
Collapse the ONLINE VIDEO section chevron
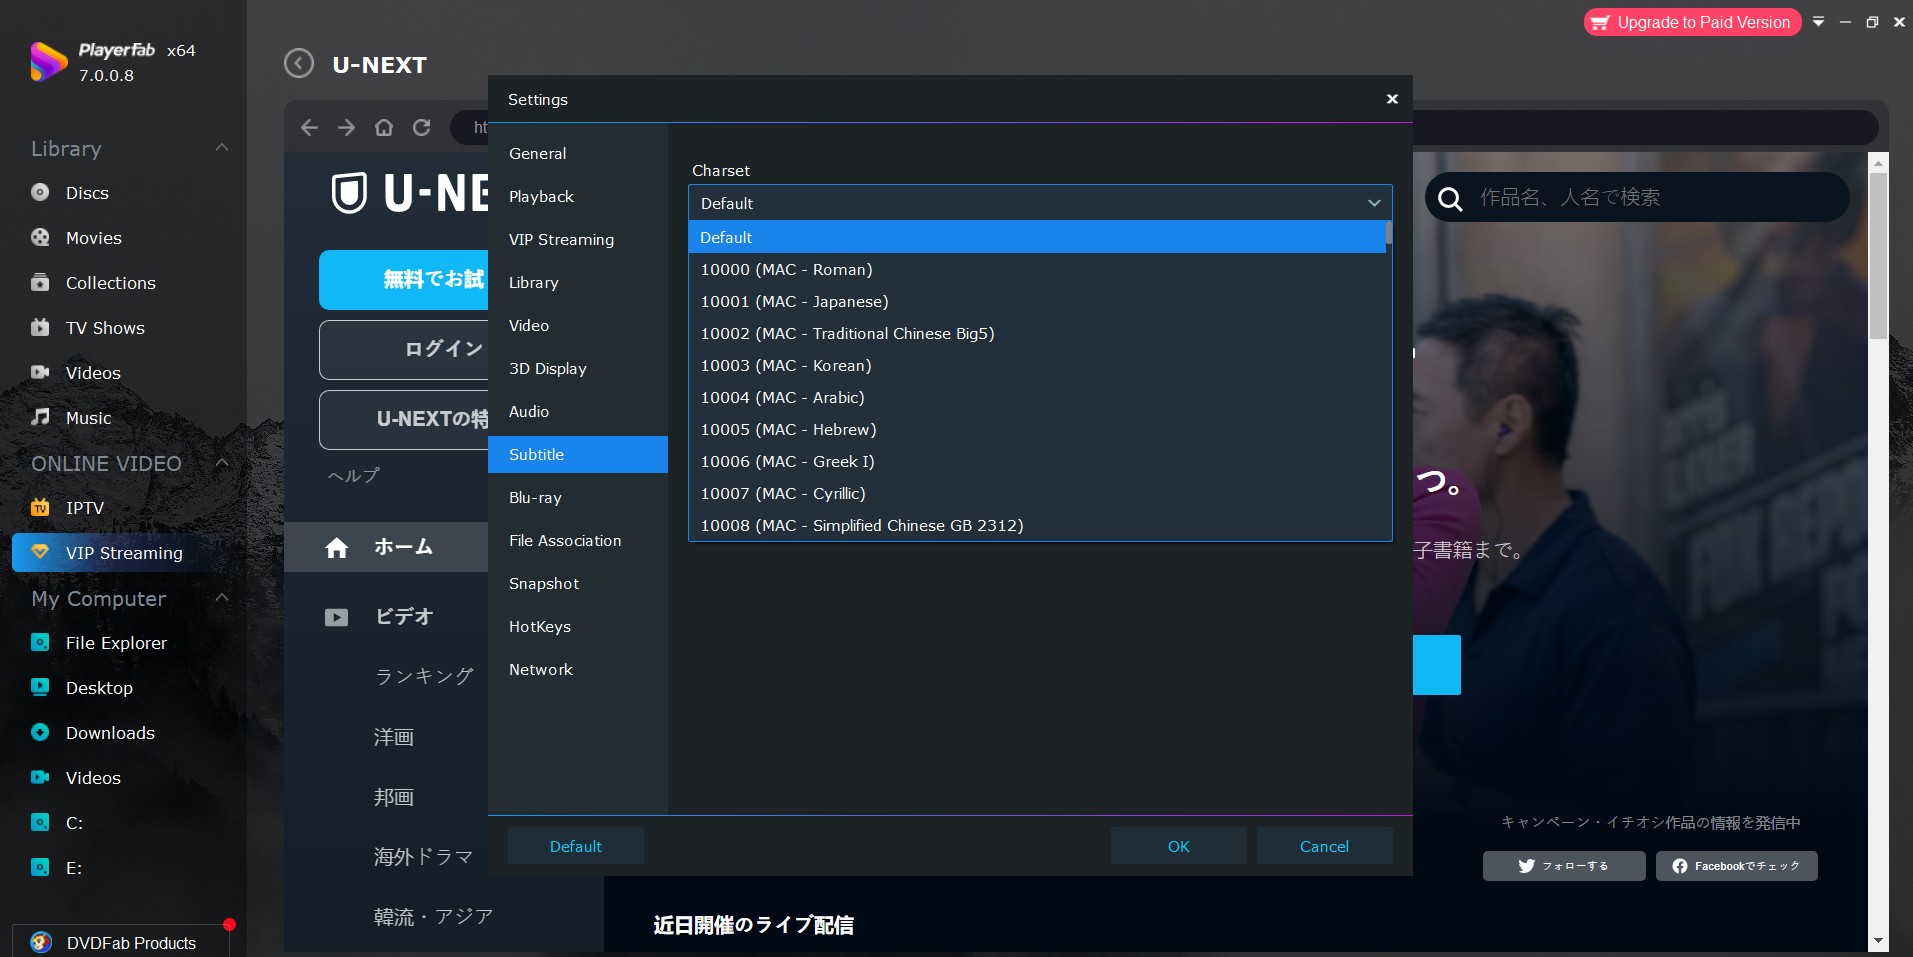tap(222, 463)
